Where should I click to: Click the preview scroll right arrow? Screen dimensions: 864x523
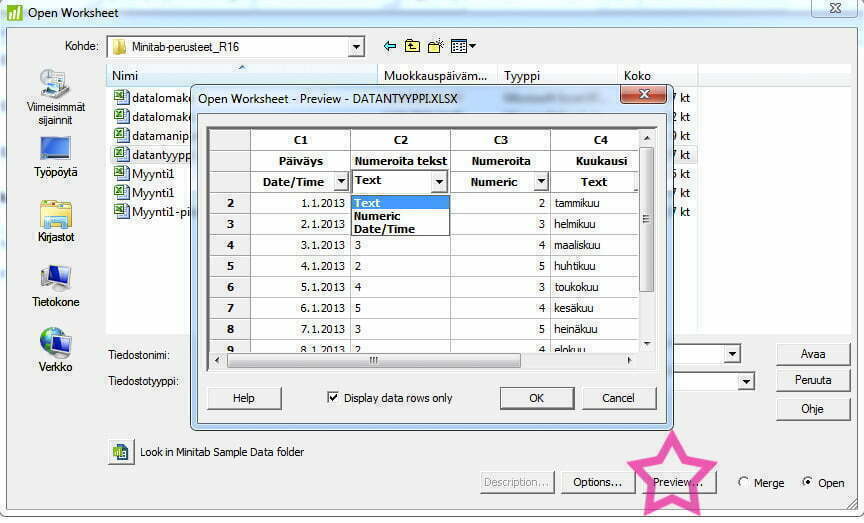tap(629, 360)
